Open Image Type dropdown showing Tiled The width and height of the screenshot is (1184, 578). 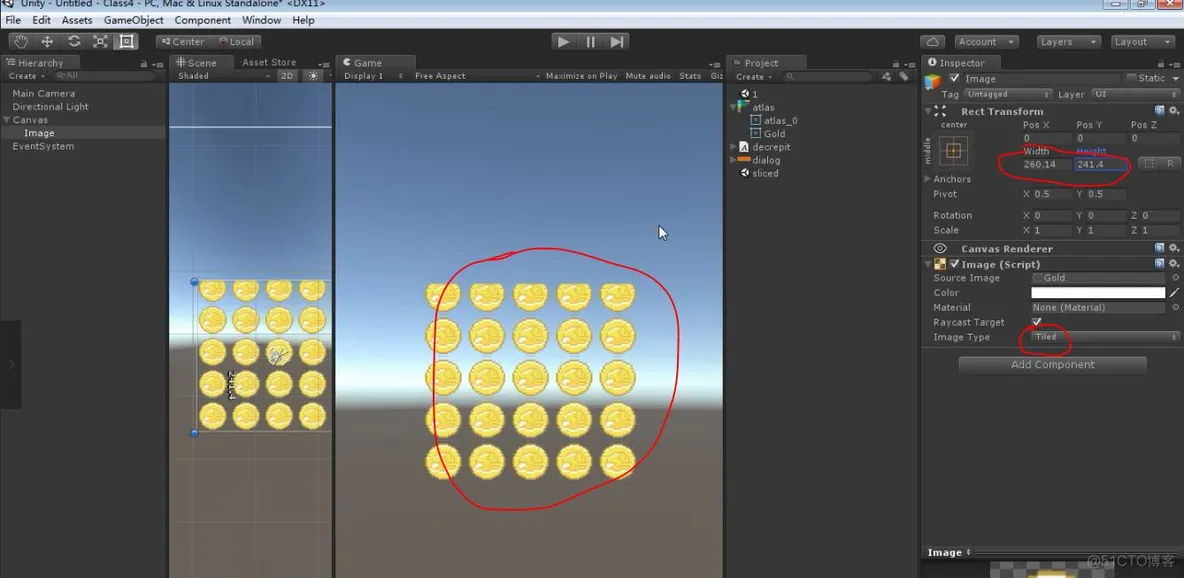click(1105, 337)
